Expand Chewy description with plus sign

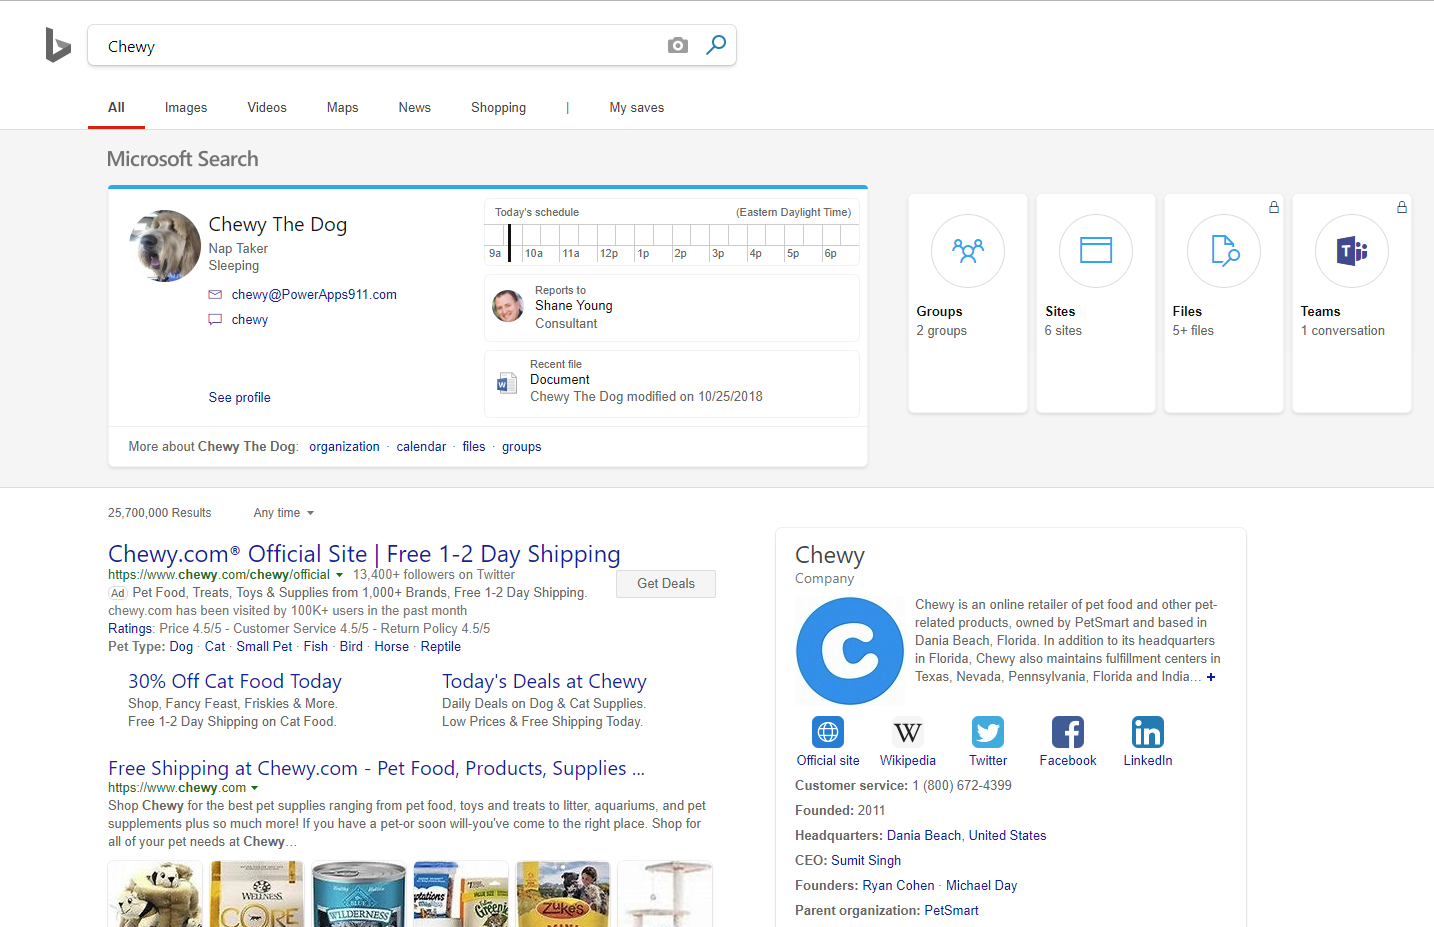(1211, 677)
